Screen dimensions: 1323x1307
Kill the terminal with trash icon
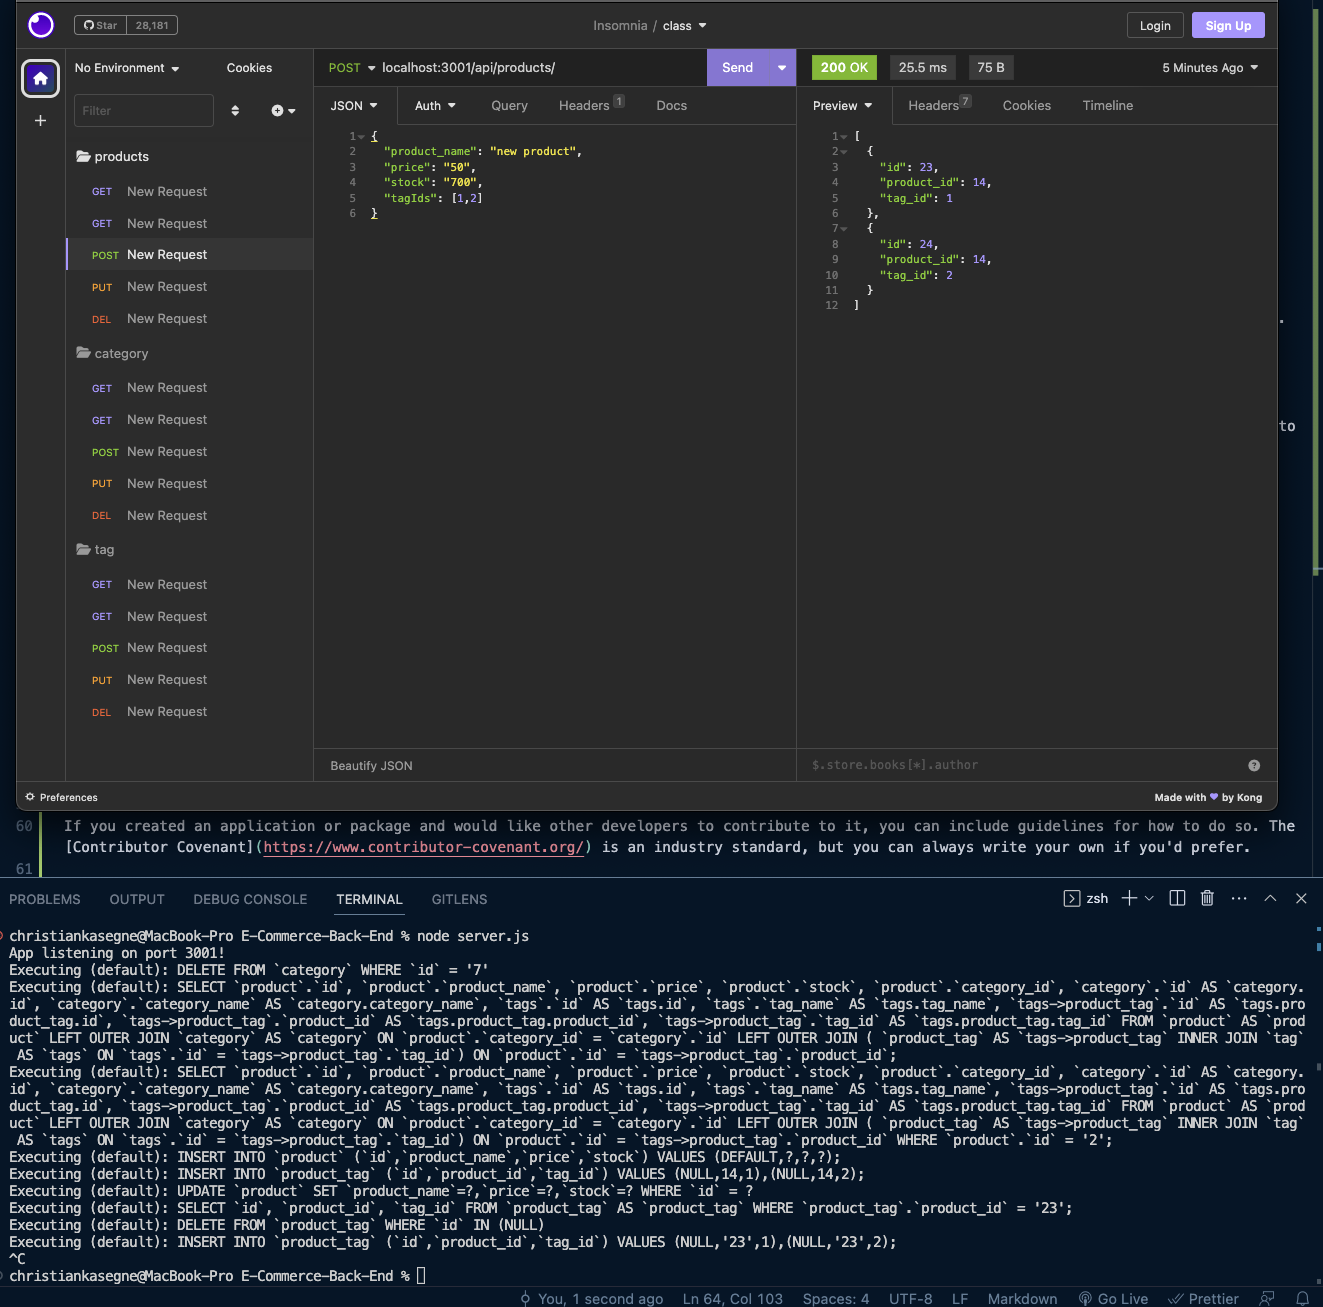tap(1207, 898)
